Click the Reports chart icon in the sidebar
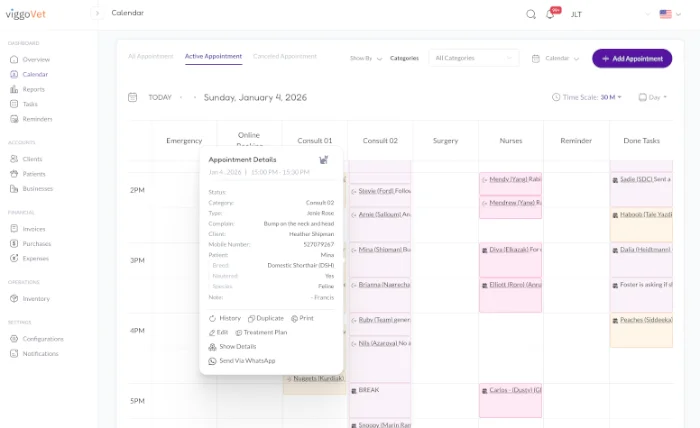This screenshot has width=700, height=428. coord(14,89)
